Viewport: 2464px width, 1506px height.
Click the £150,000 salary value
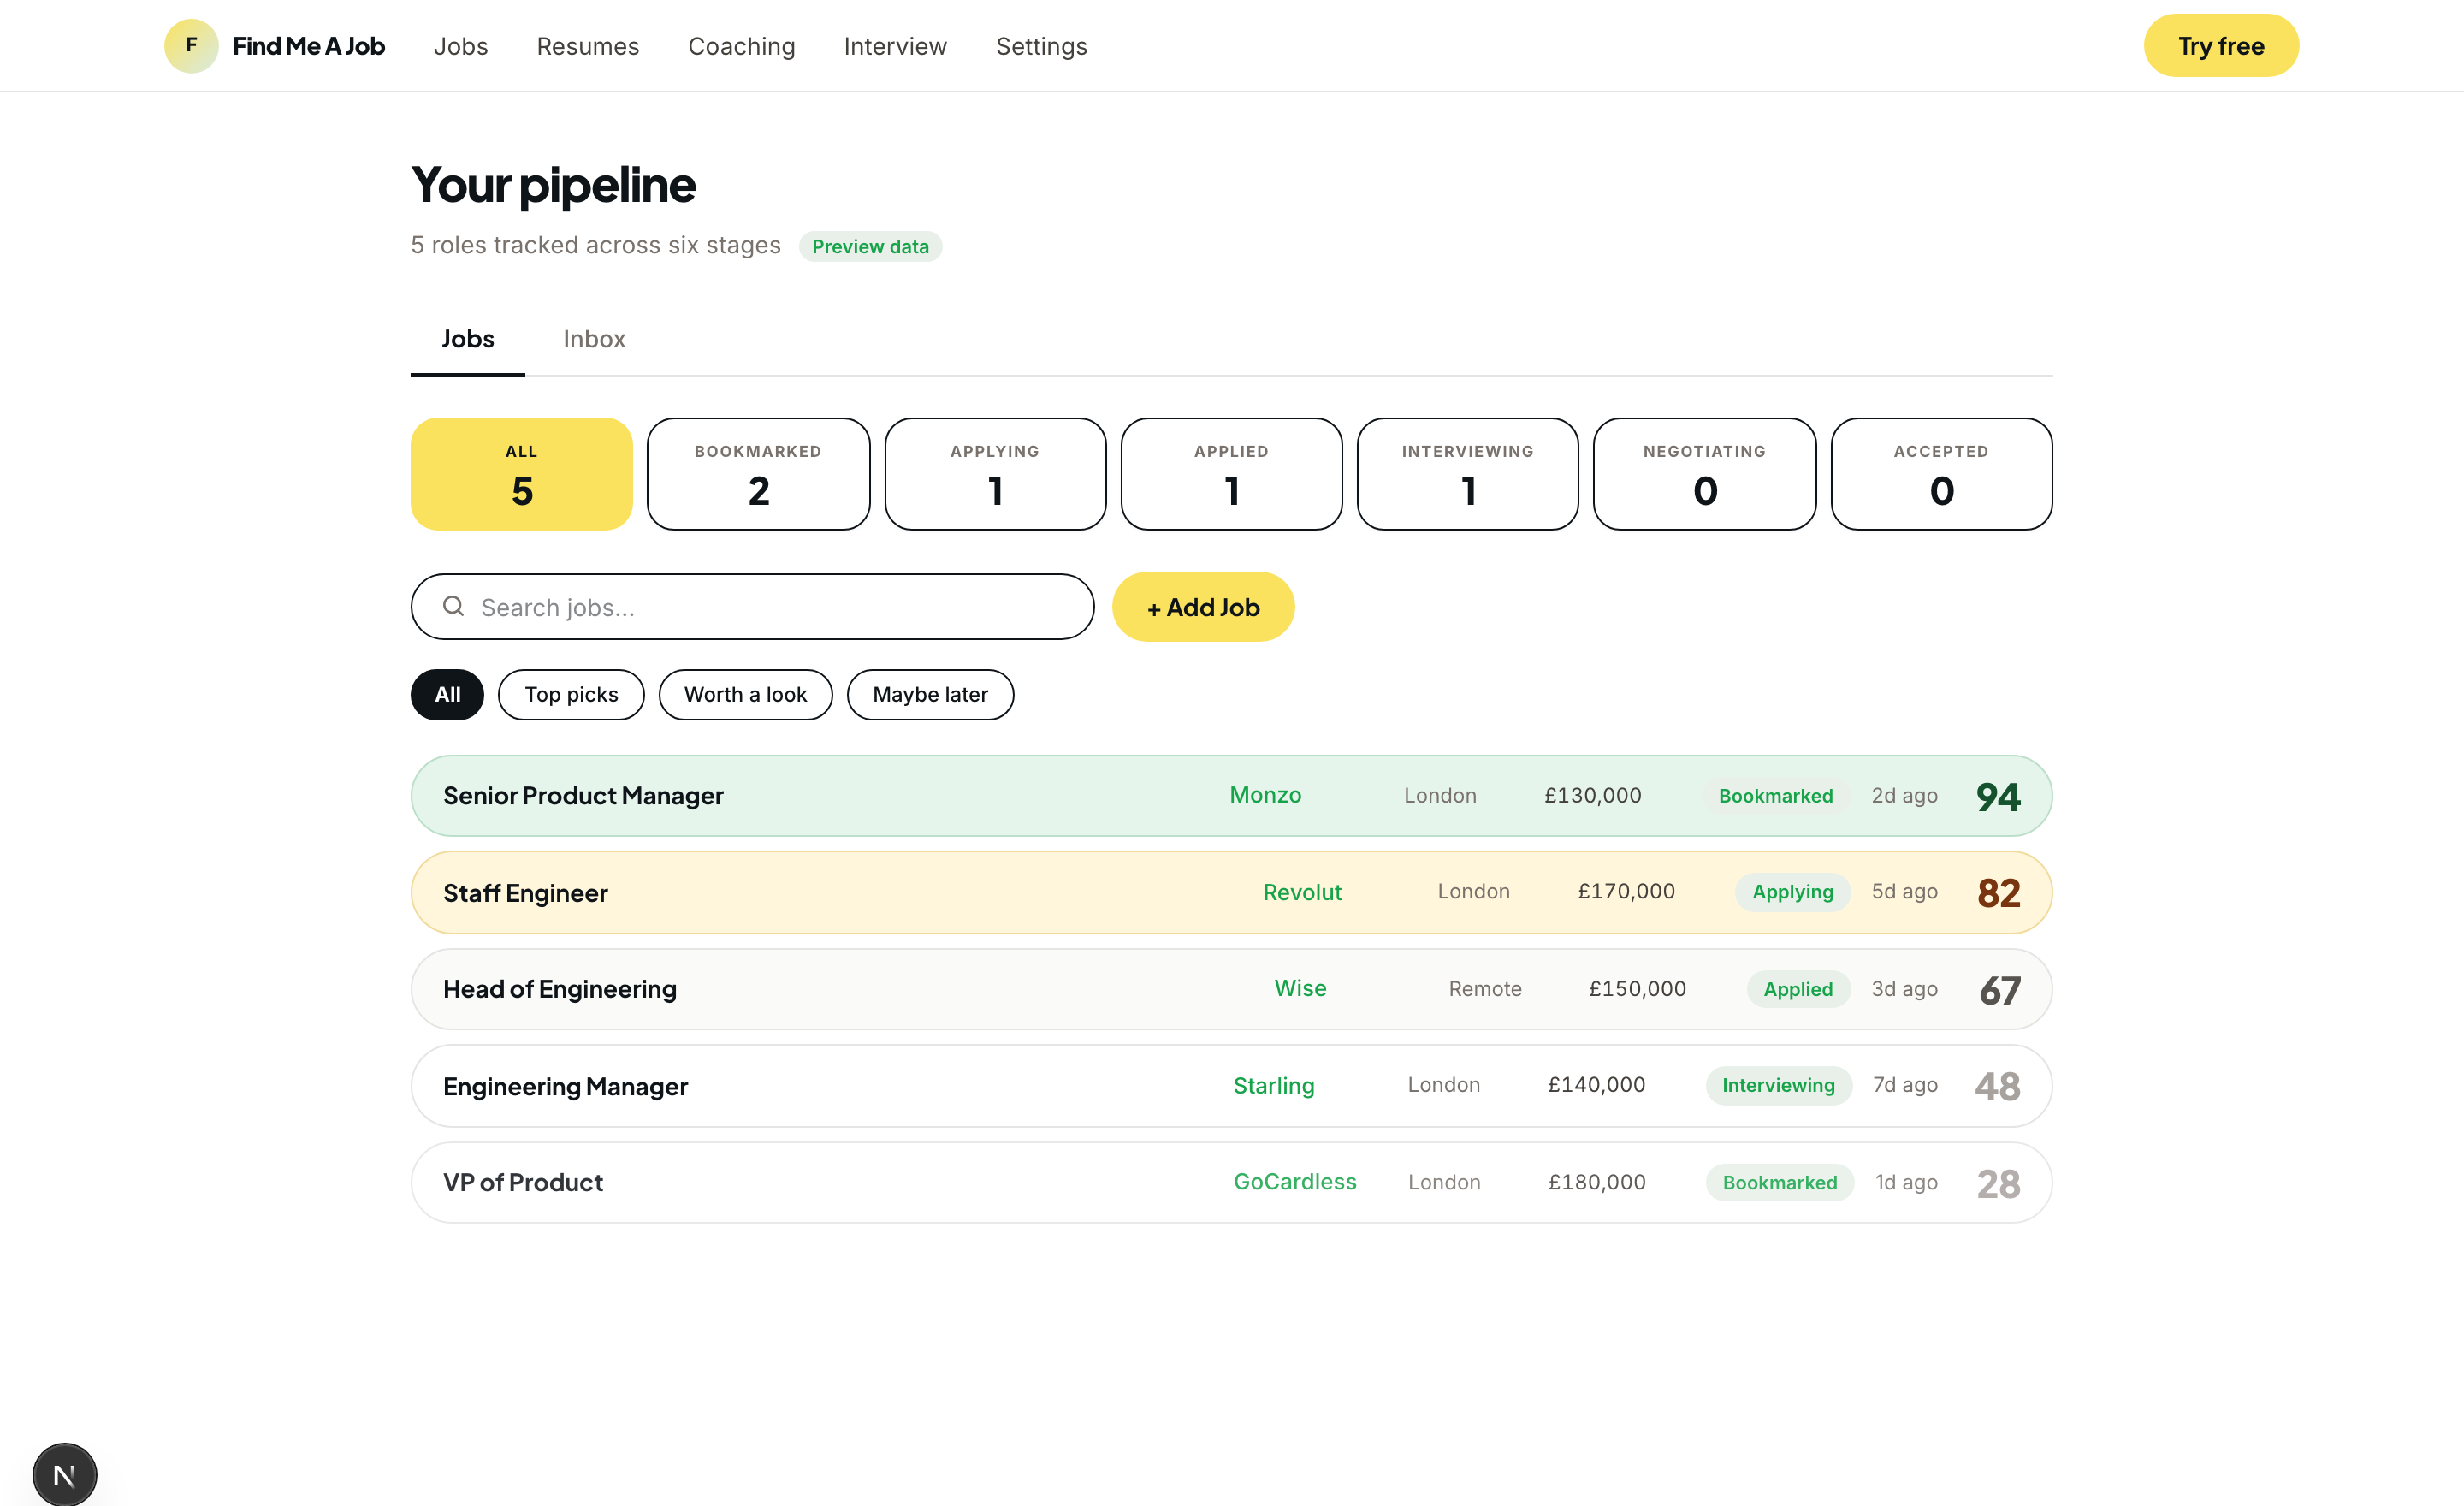pos(1637,989)
